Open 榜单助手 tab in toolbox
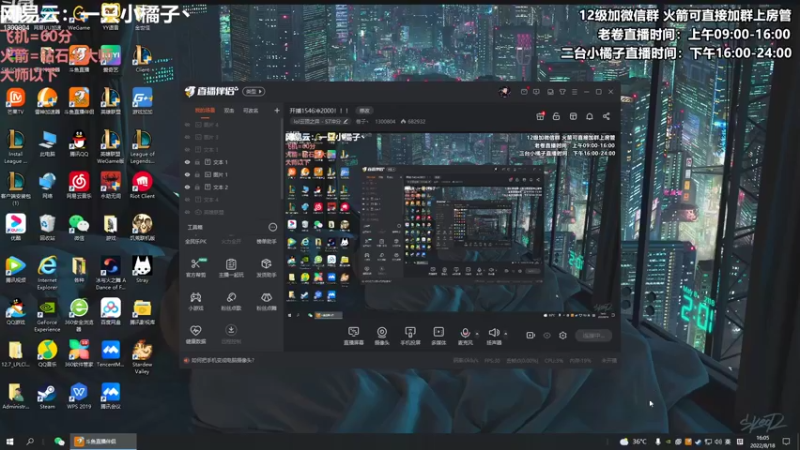 (266, 242)
